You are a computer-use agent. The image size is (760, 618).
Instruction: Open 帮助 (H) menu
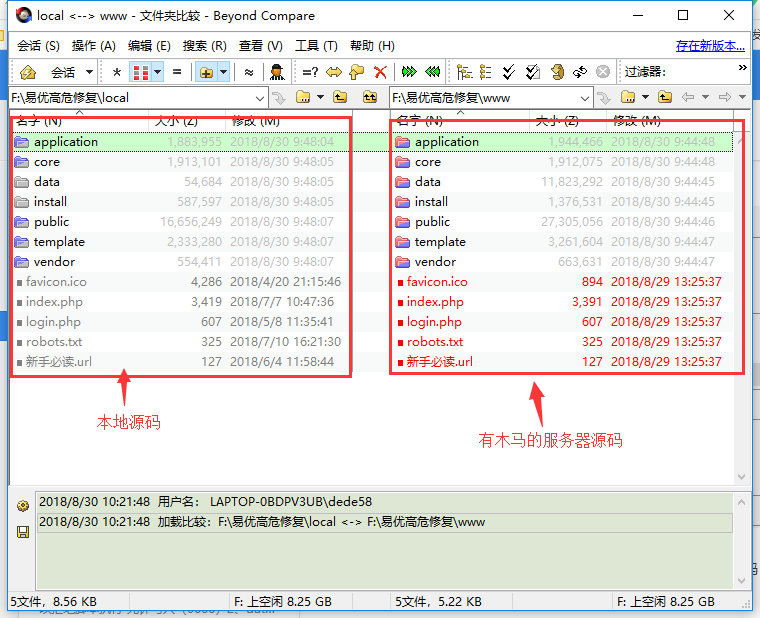[372, 46]
